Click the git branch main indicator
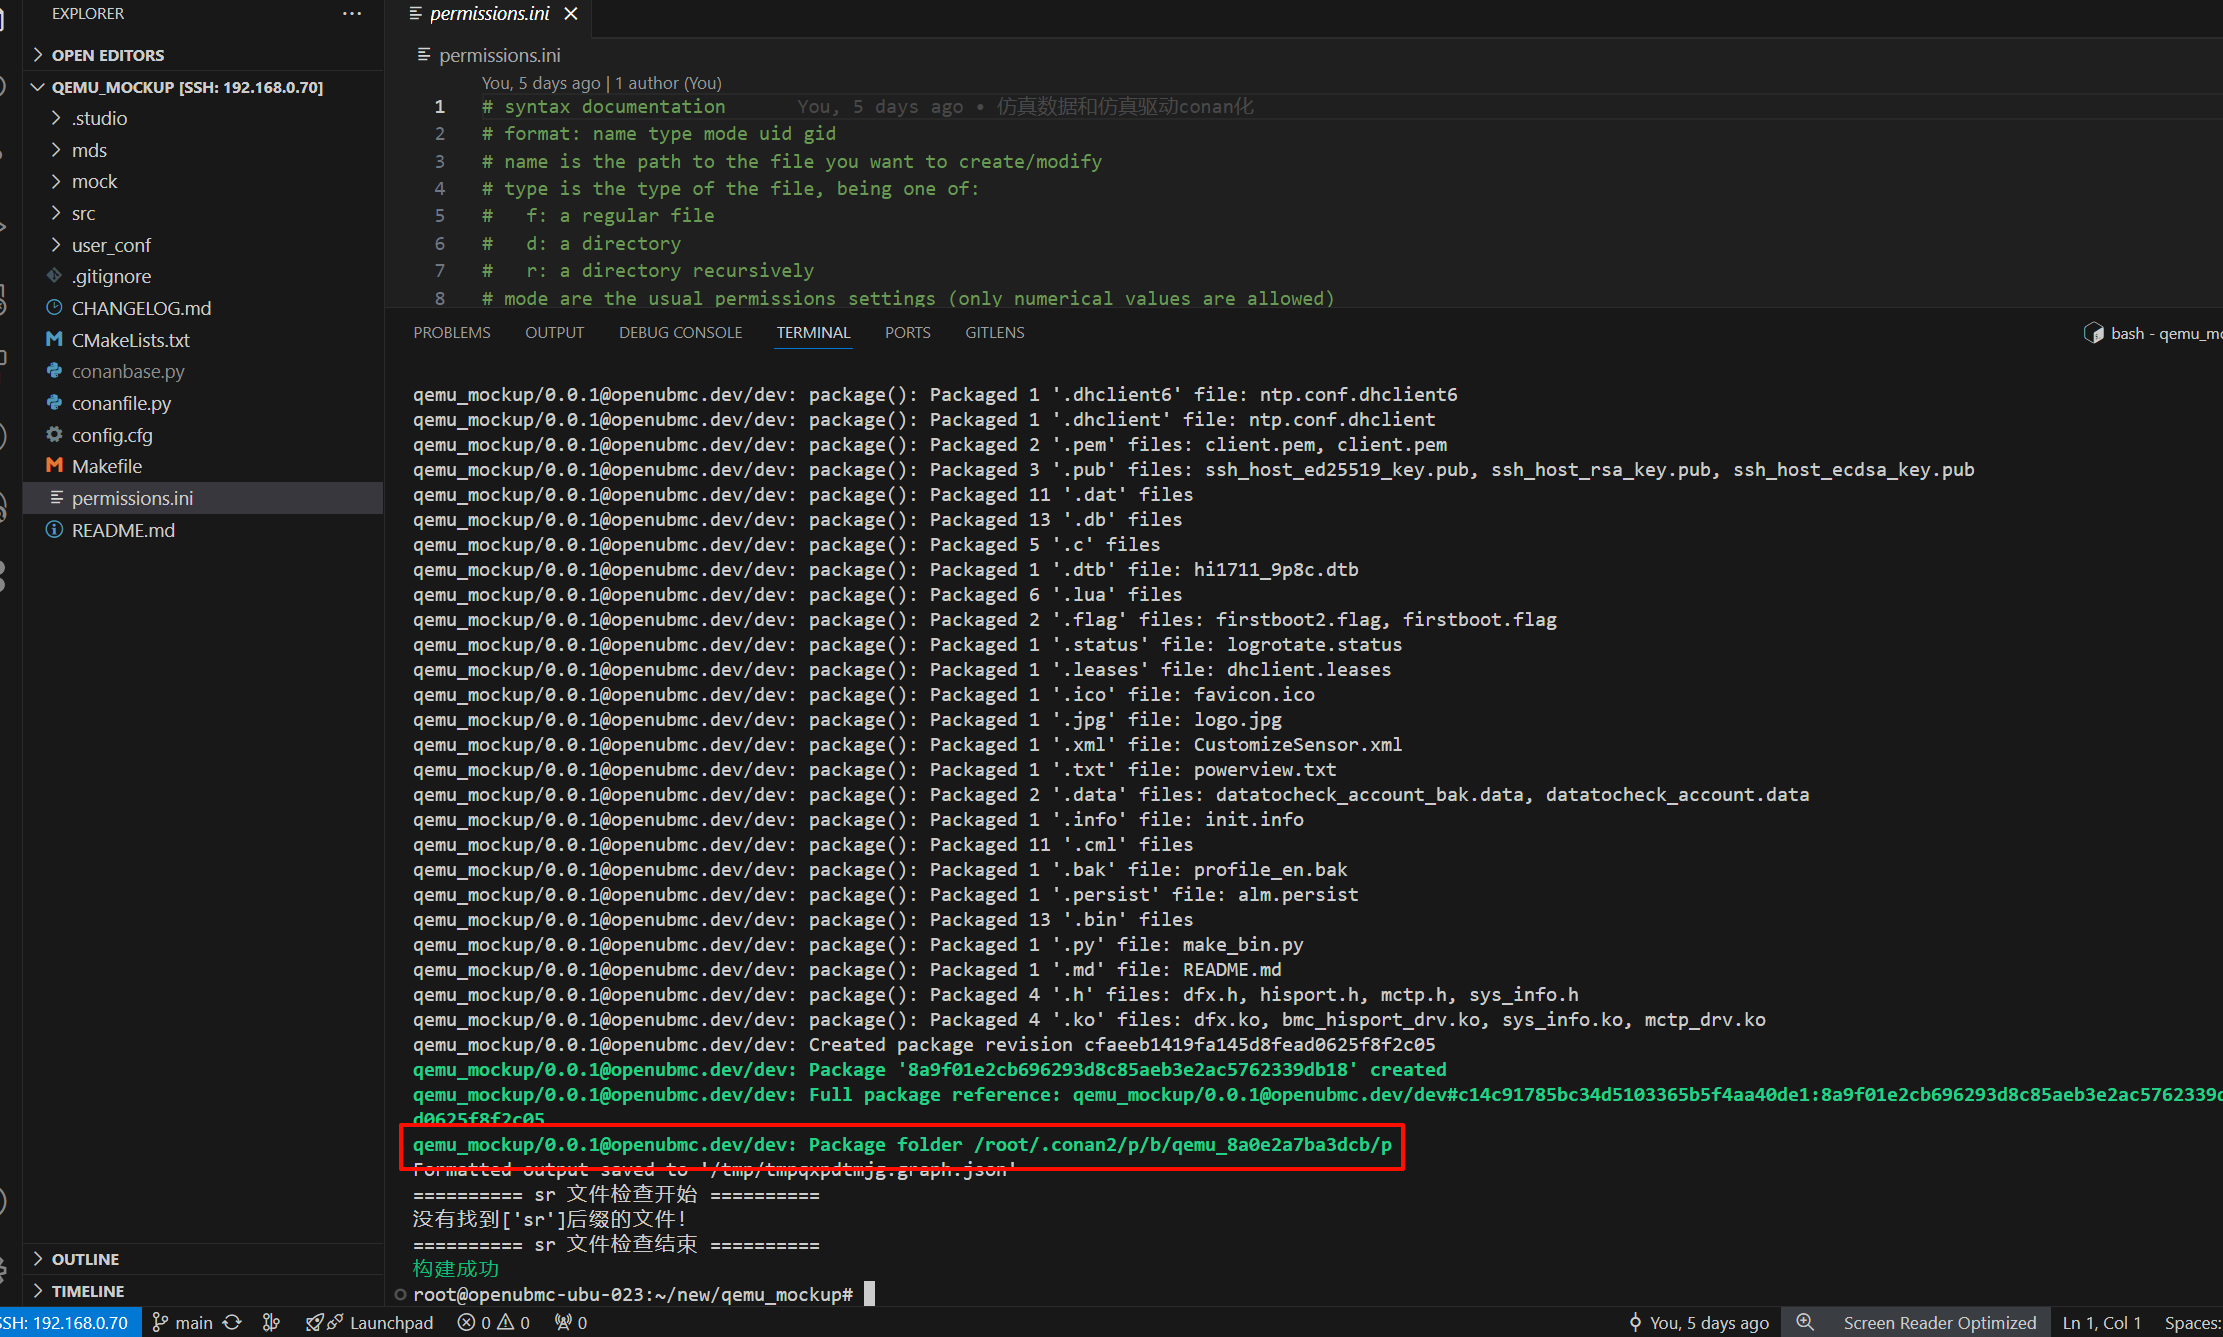 pos(183,1322)
